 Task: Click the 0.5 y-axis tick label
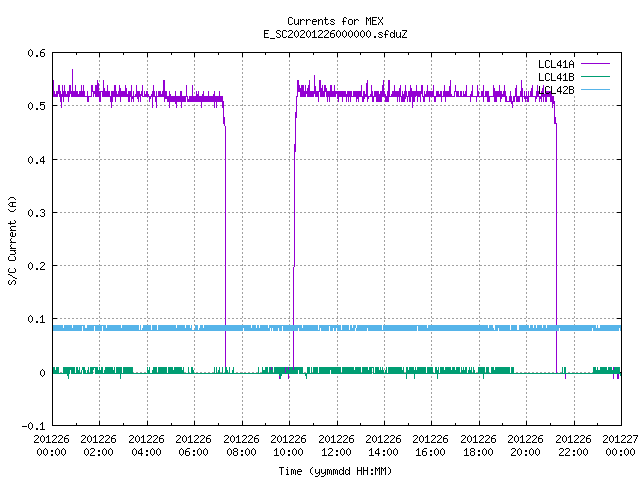point(36,106)
